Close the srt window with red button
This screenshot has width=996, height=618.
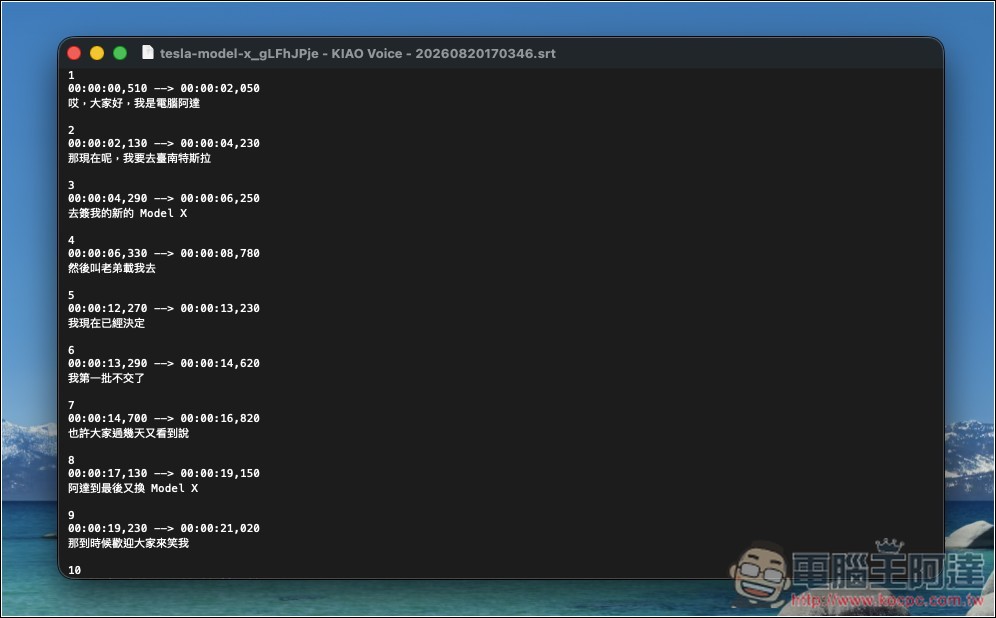coord(74,53)
